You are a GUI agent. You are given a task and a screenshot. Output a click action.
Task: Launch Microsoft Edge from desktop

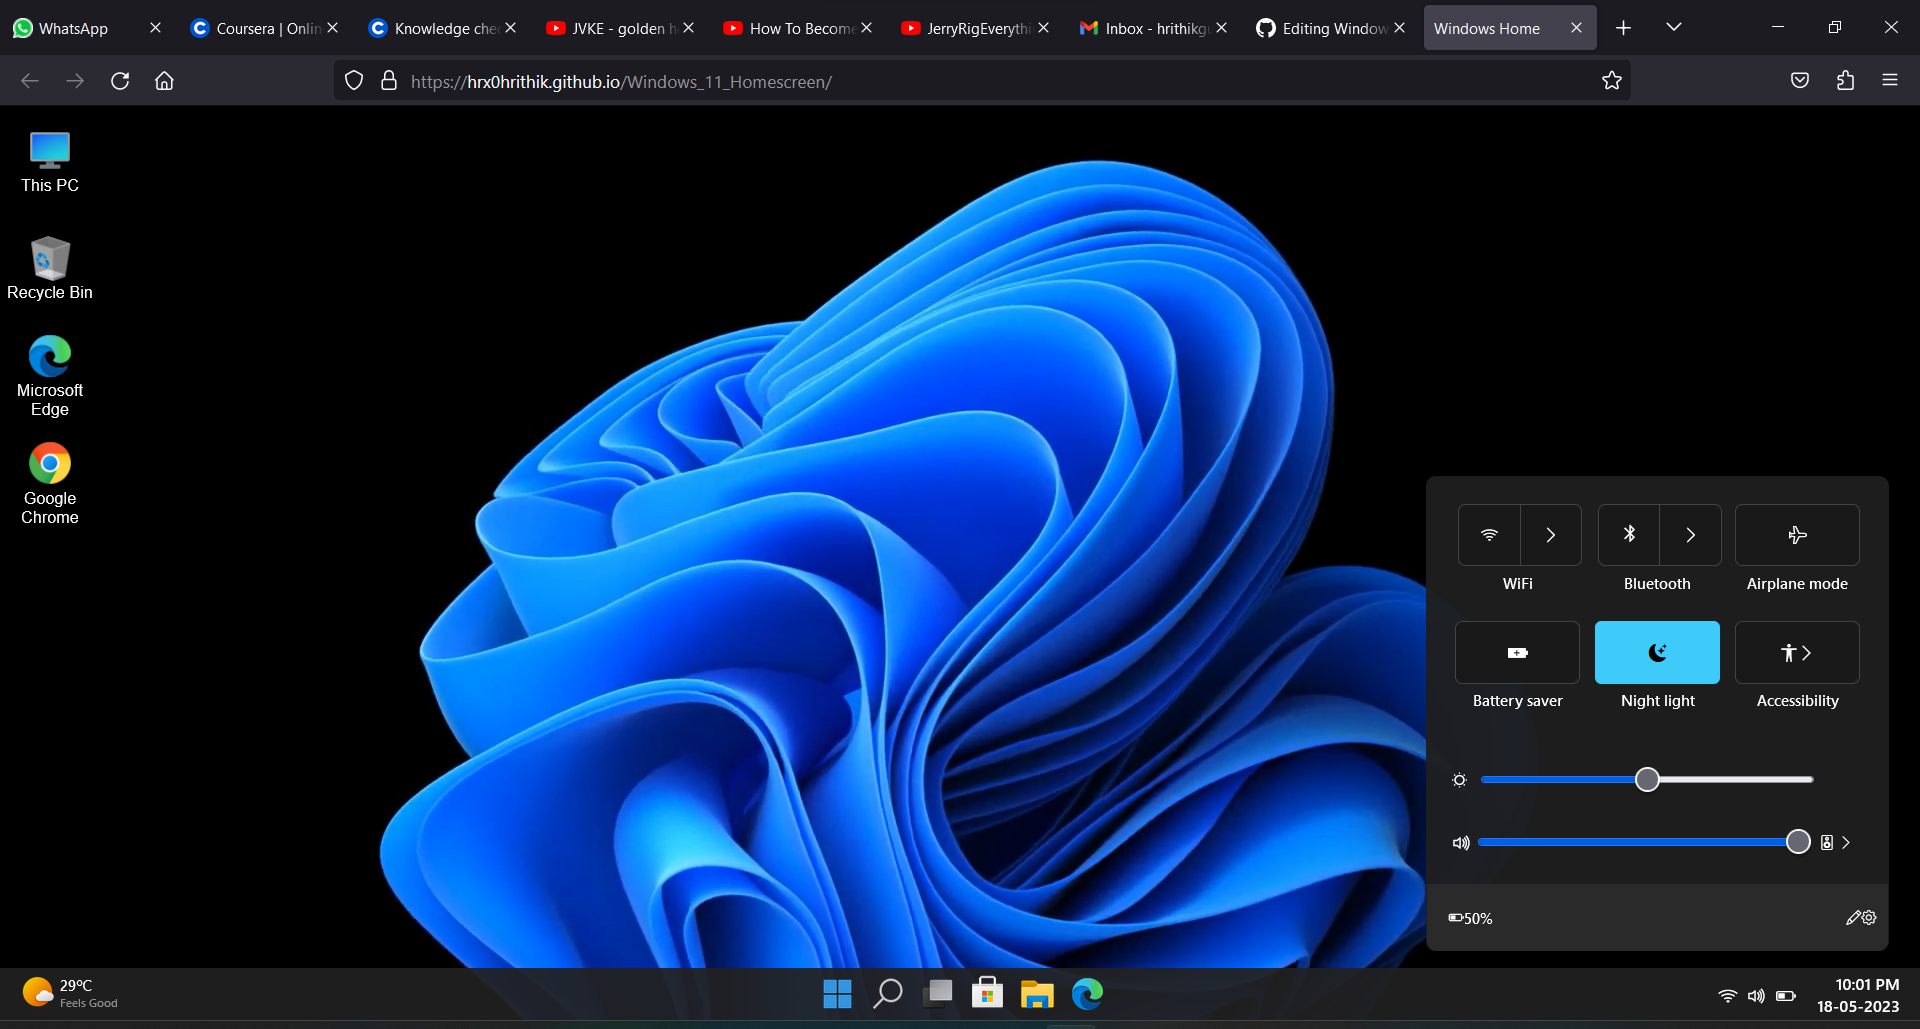[x=49, y=376]
